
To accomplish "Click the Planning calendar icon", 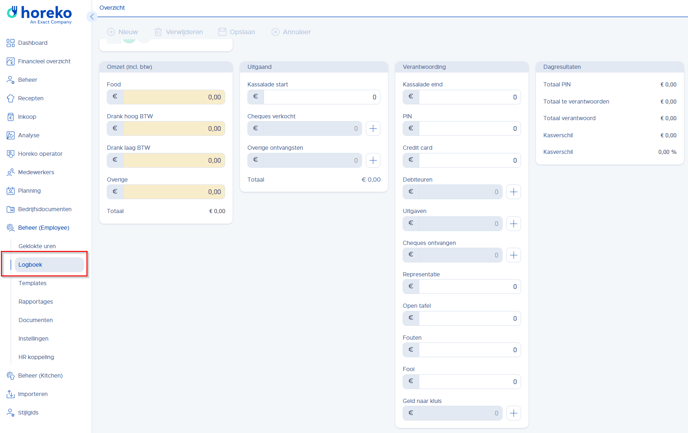I will (x=11, y=191).
